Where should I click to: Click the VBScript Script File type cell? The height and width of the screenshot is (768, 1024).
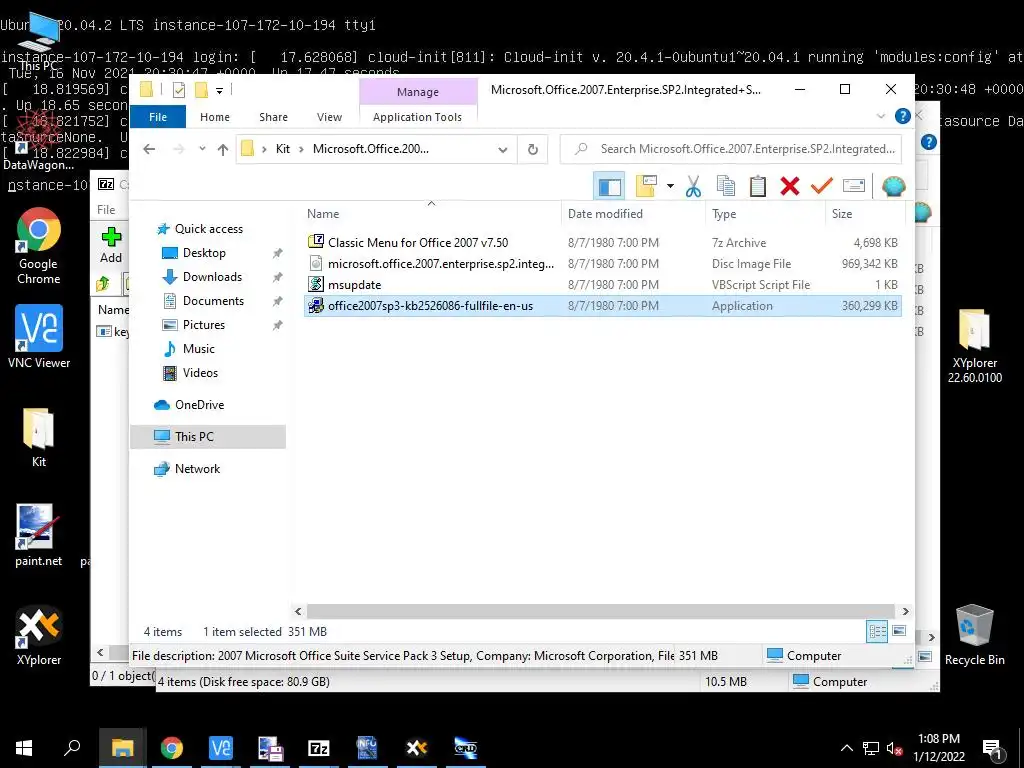tap(761, 285)
